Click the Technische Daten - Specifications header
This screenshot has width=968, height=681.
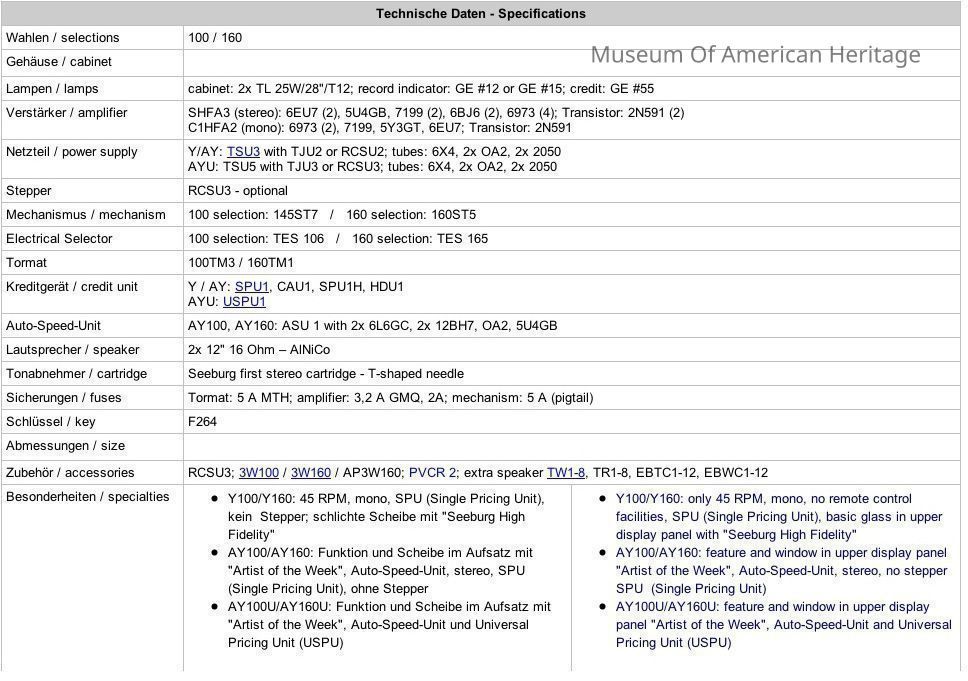pos(480,14)
